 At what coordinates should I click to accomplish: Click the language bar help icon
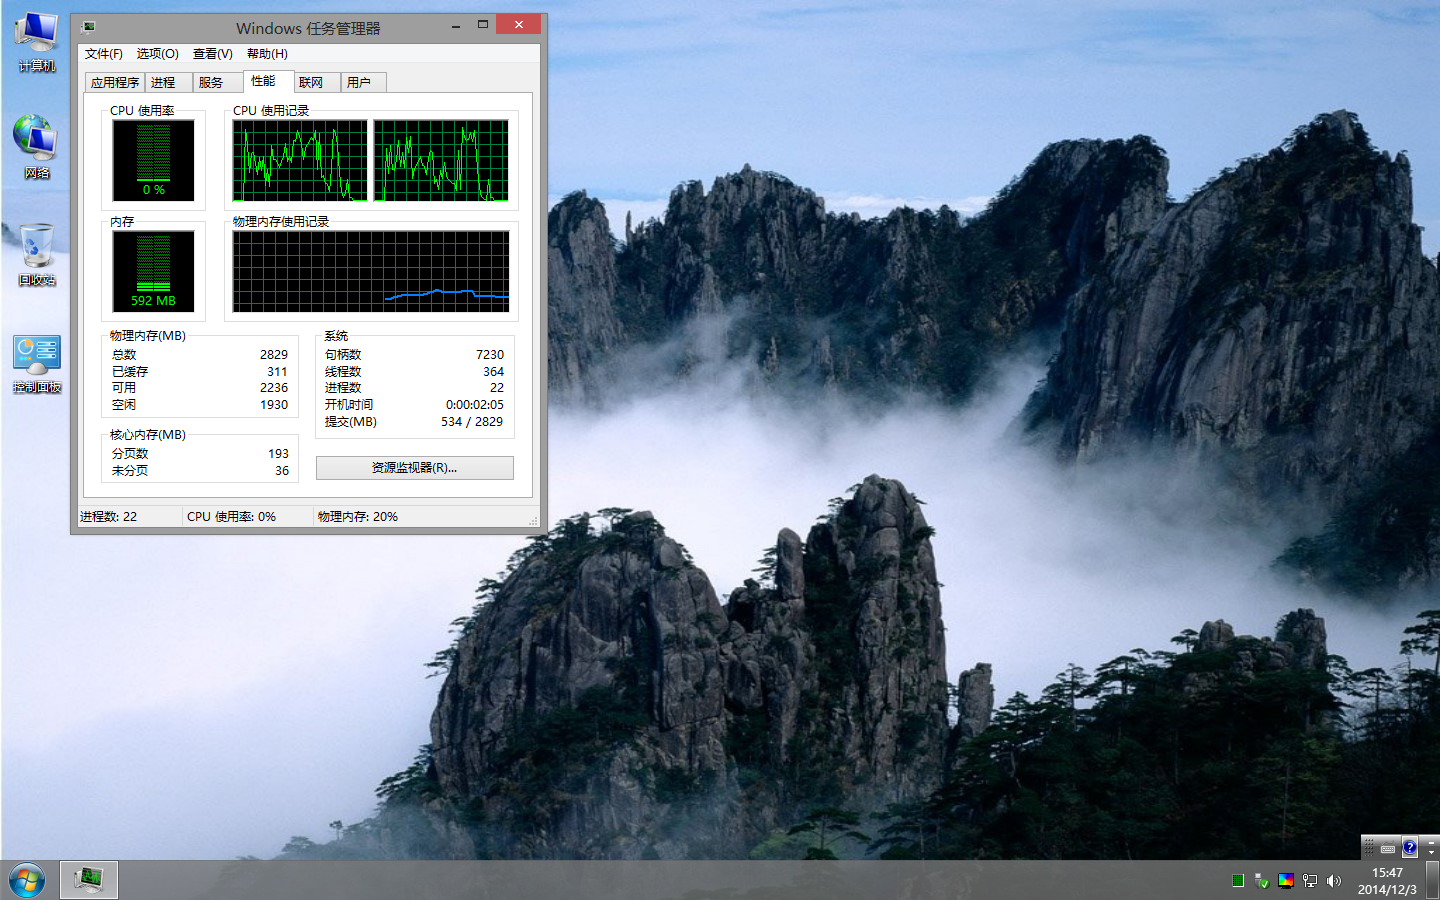pyautogui.click(x=1410, y=848)
